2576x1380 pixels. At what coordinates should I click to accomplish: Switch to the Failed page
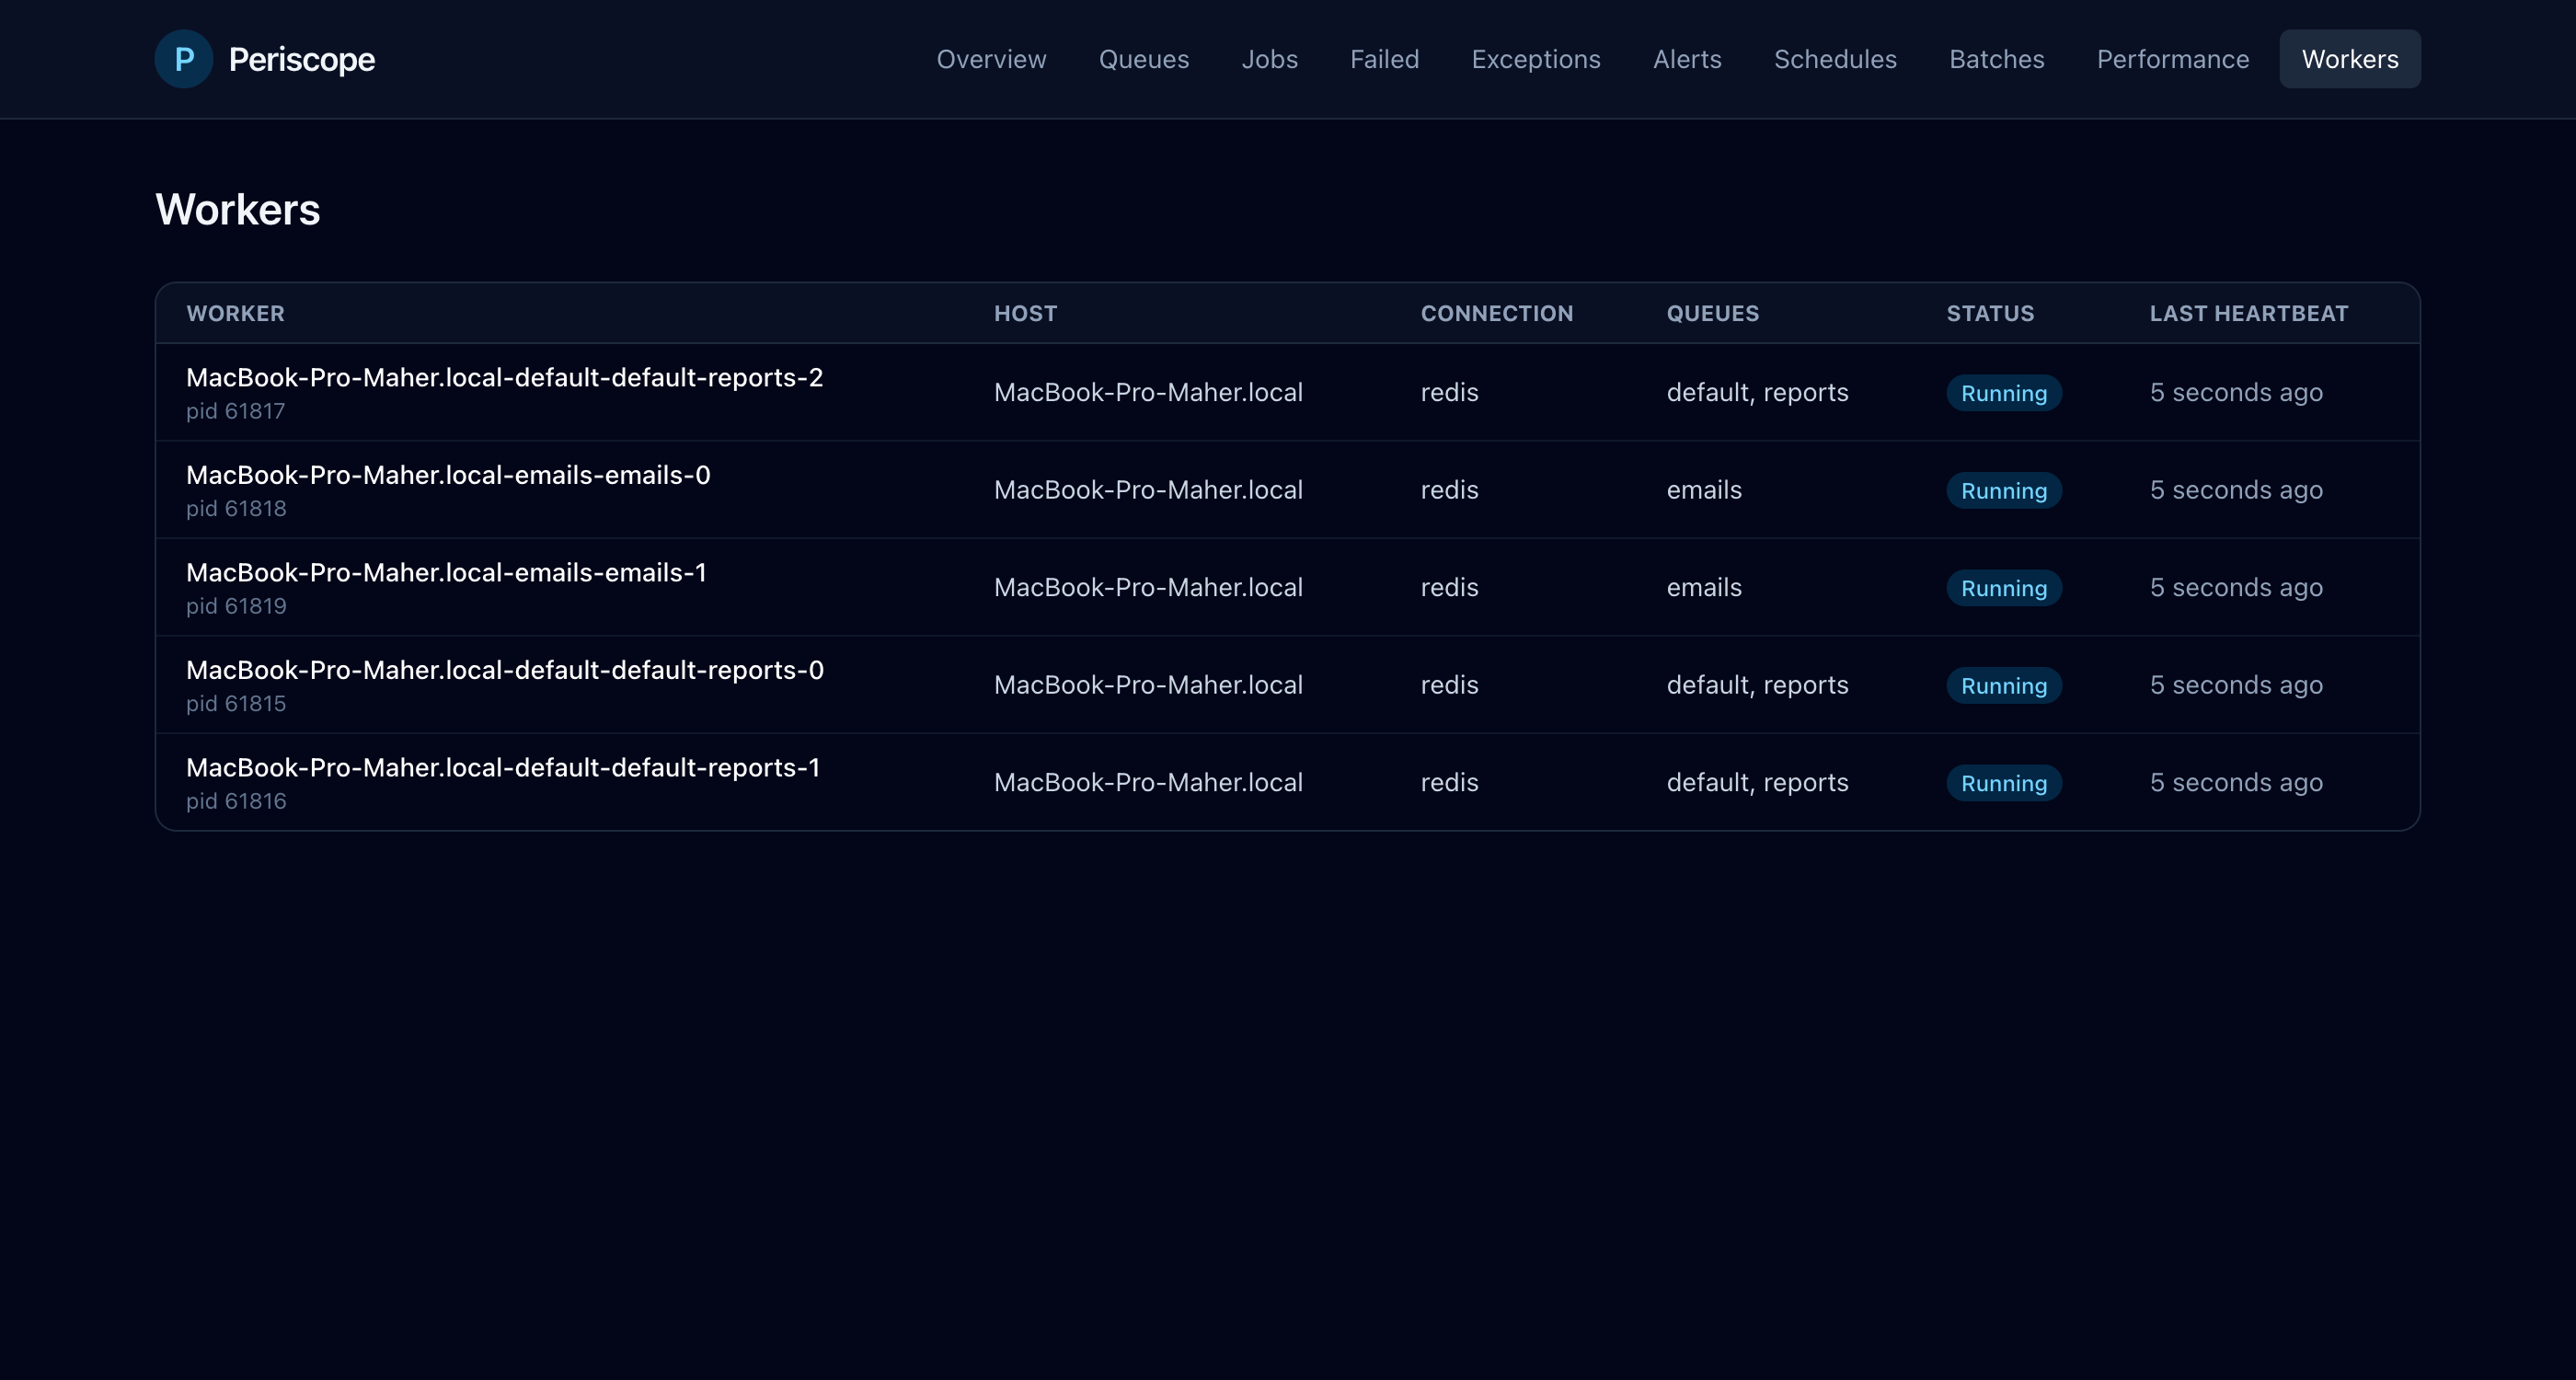click(1384, 59)
